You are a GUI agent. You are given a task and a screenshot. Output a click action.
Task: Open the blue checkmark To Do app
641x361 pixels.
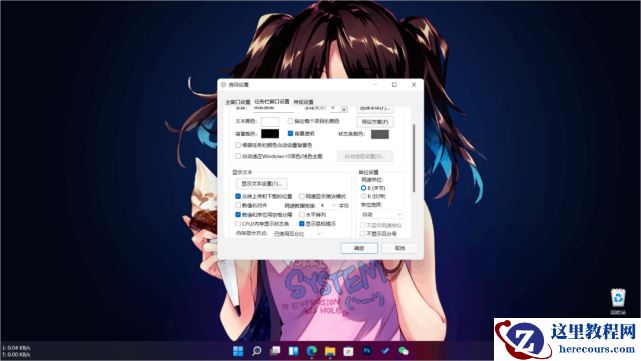385,351
